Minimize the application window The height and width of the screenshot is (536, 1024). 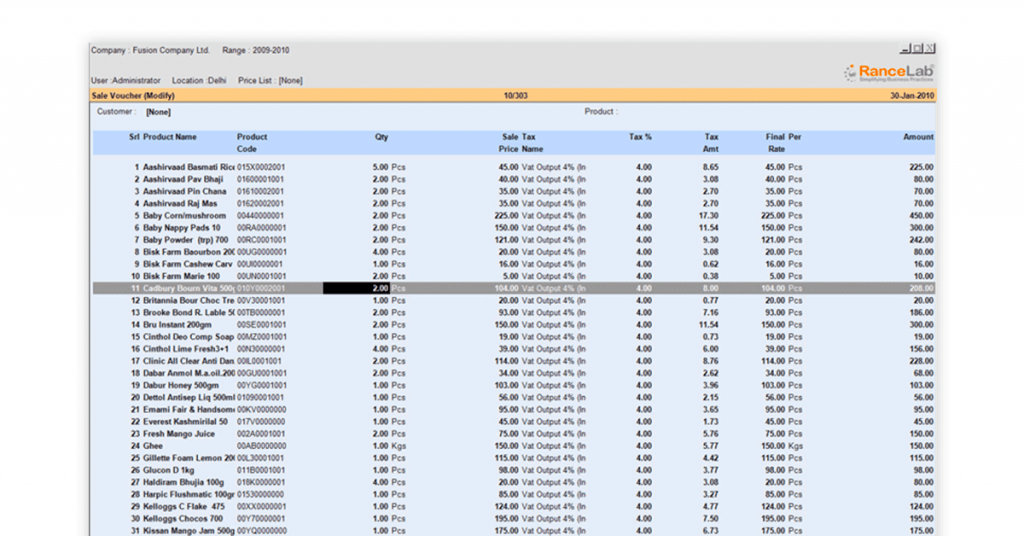pyautogui.click(x=906, y=48)
